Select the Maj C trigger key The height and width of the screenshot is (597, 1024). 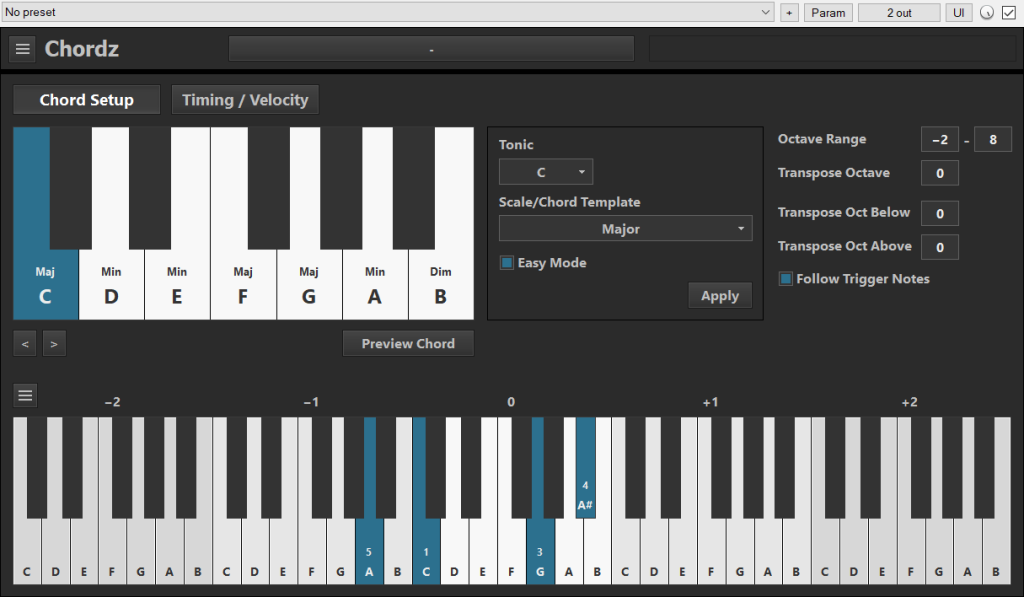[x=45, y=285]
